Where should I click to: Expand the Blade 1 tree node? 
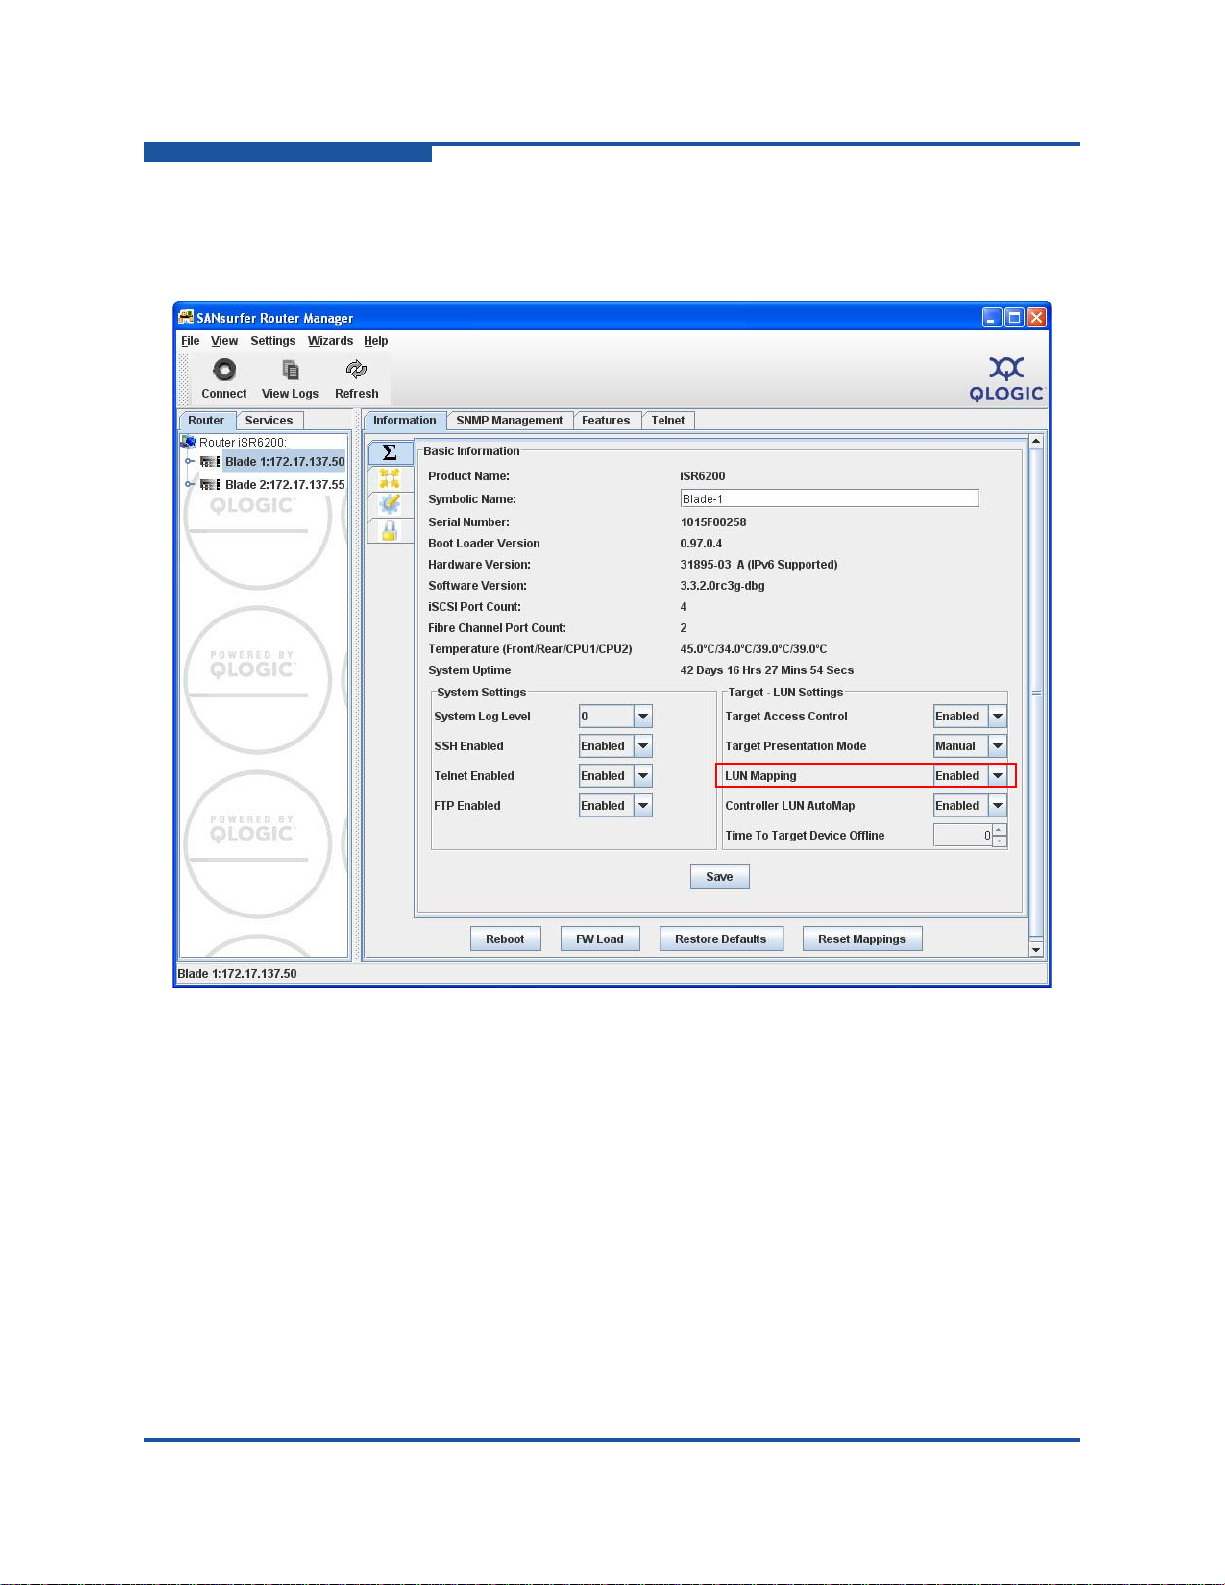[x=189, y=462]
